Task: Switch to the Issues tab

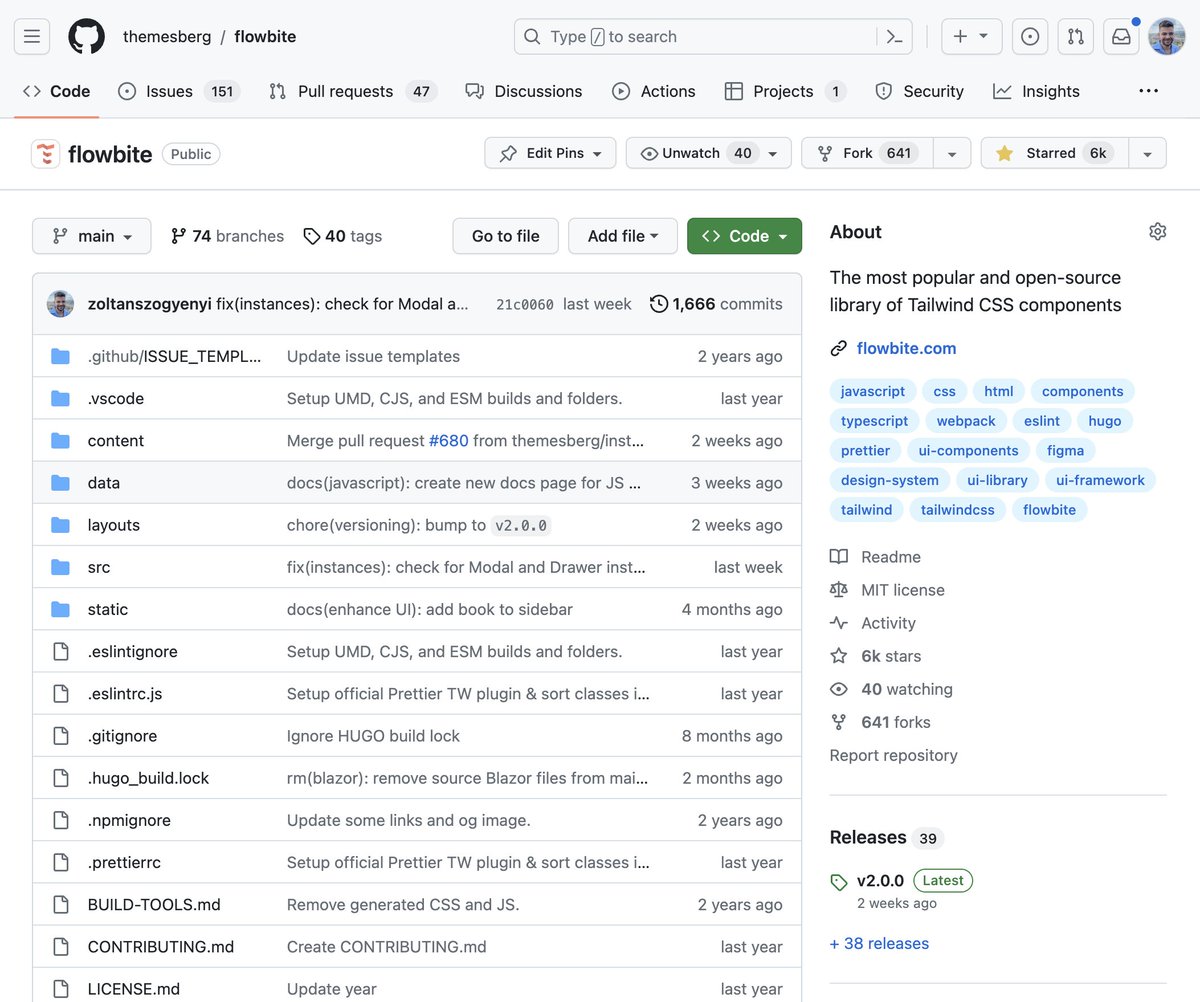Action: pyautogui.click(x=179, y=91)
